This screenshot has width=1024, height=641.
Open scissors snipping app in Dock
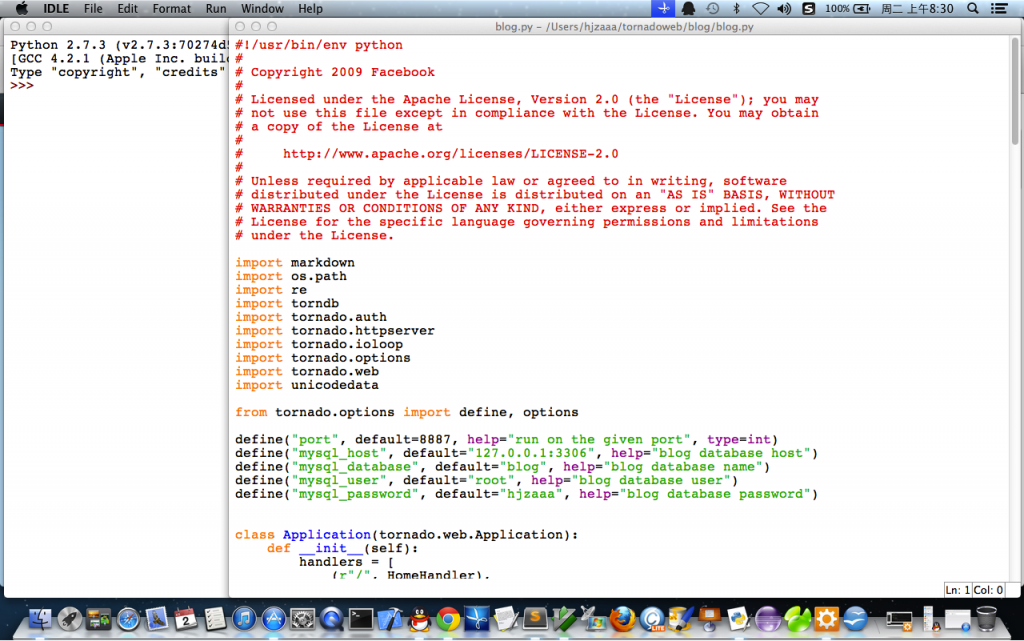(477, 619)
